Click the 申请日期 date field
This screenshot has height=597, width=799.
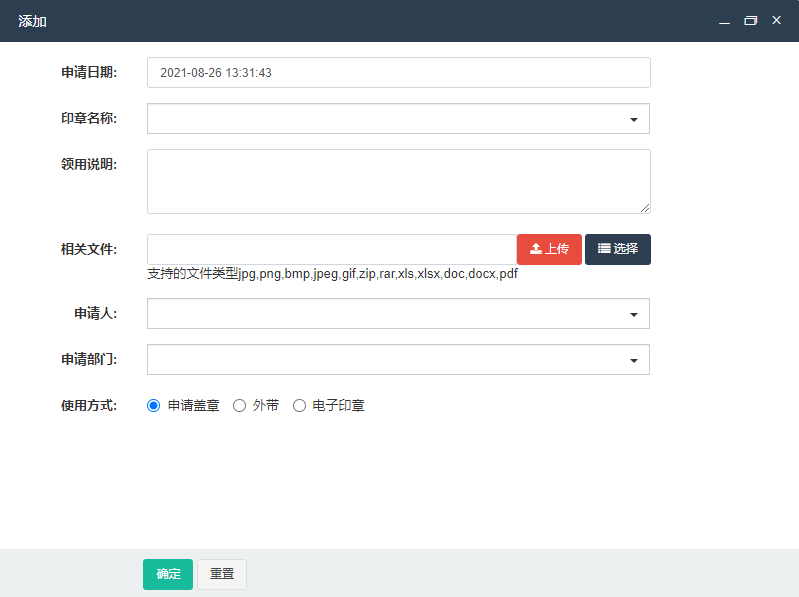398,72
